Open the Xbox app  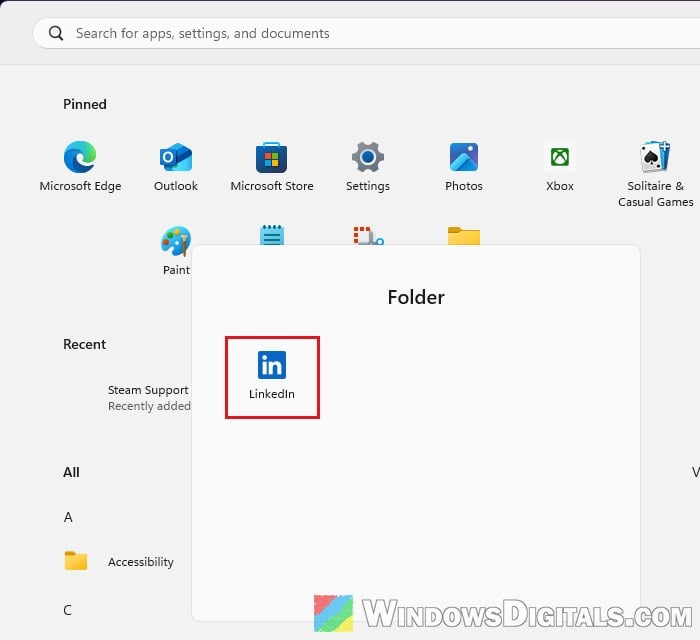(x=559, y=166)
